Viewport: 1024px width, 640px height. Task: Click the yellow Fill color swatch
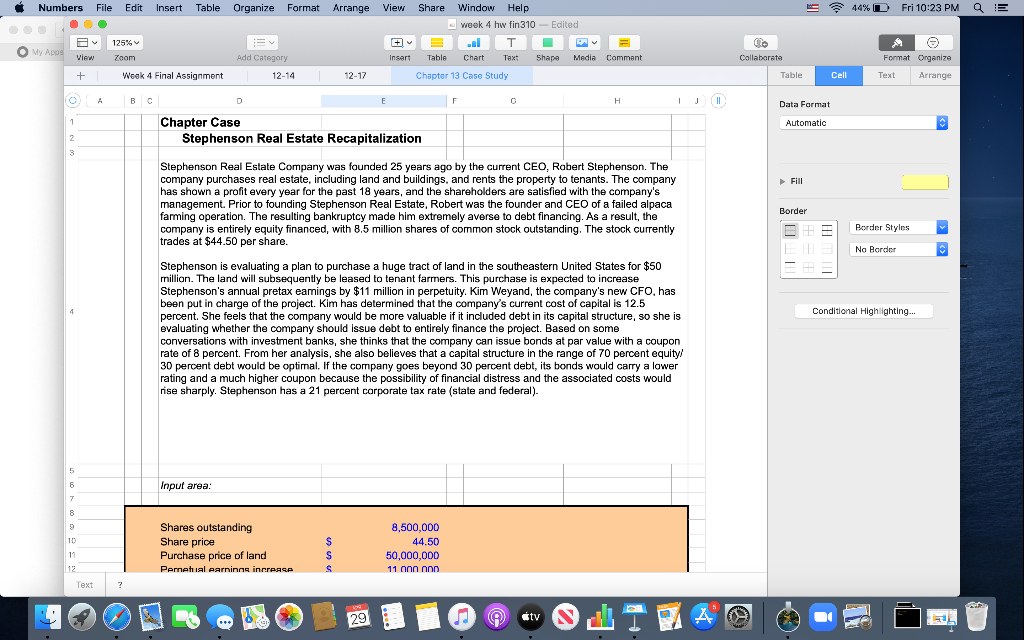tap(924, 182)
